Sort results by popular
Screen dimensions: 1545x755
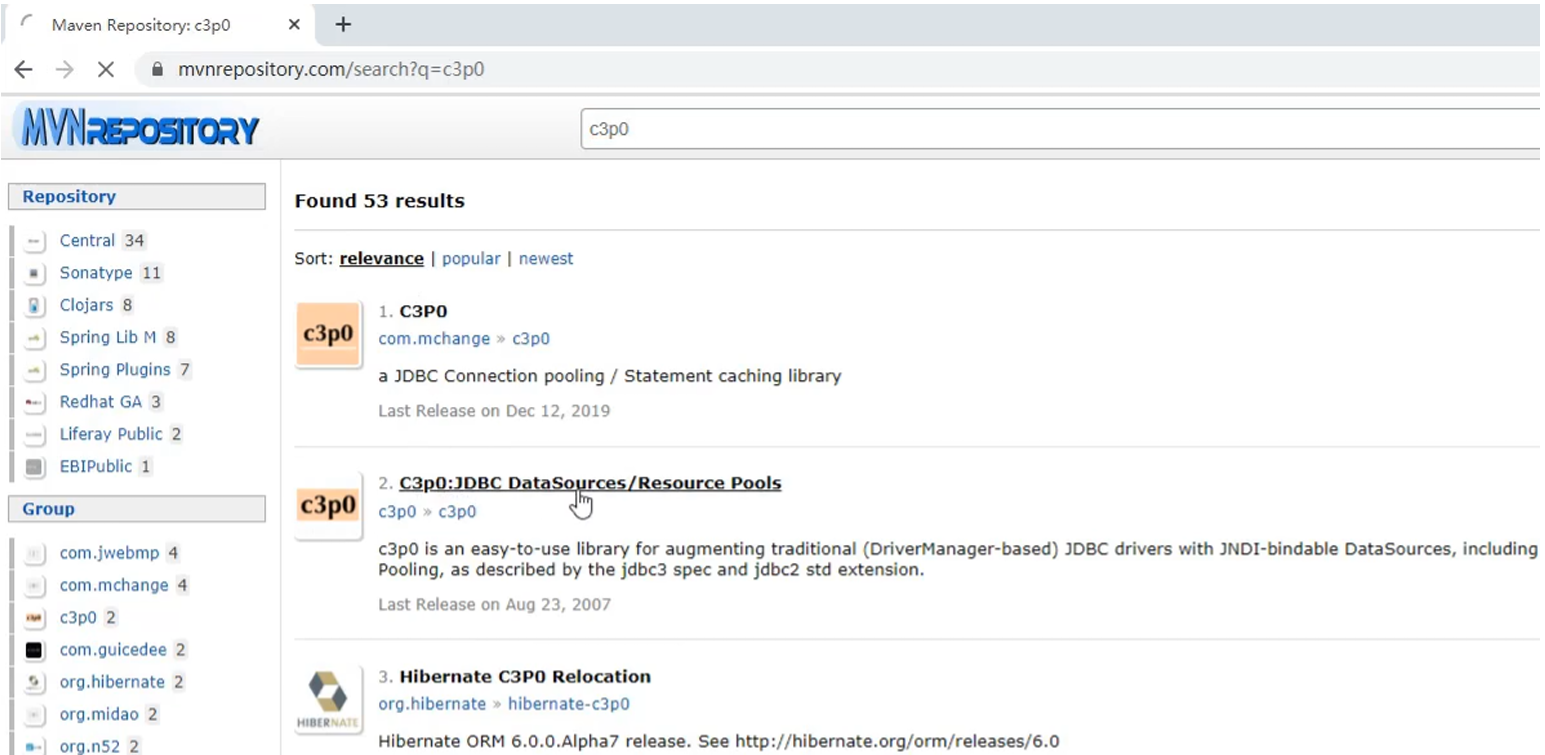click(x=471, y=258)
